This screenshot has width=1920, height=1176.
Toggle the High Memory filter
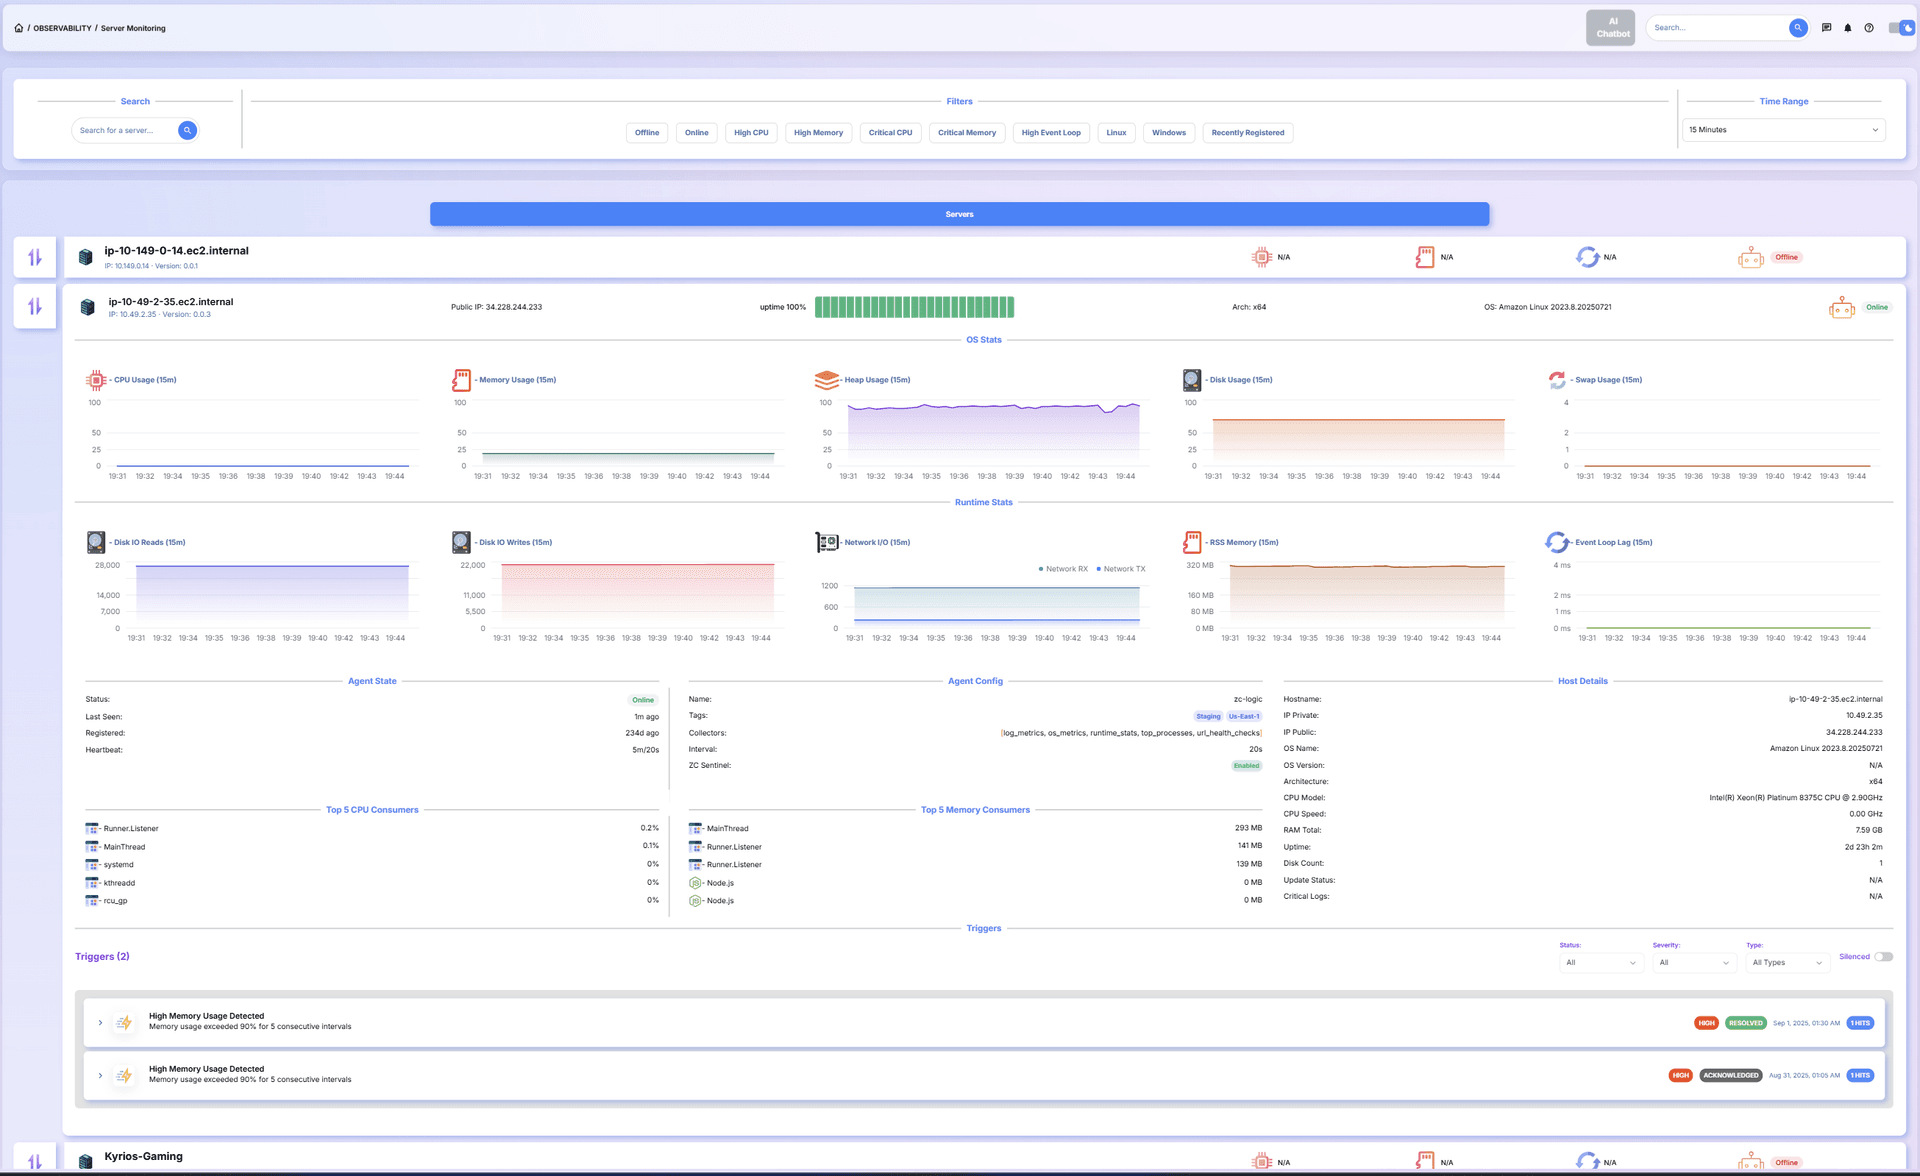tap(818, 133)
